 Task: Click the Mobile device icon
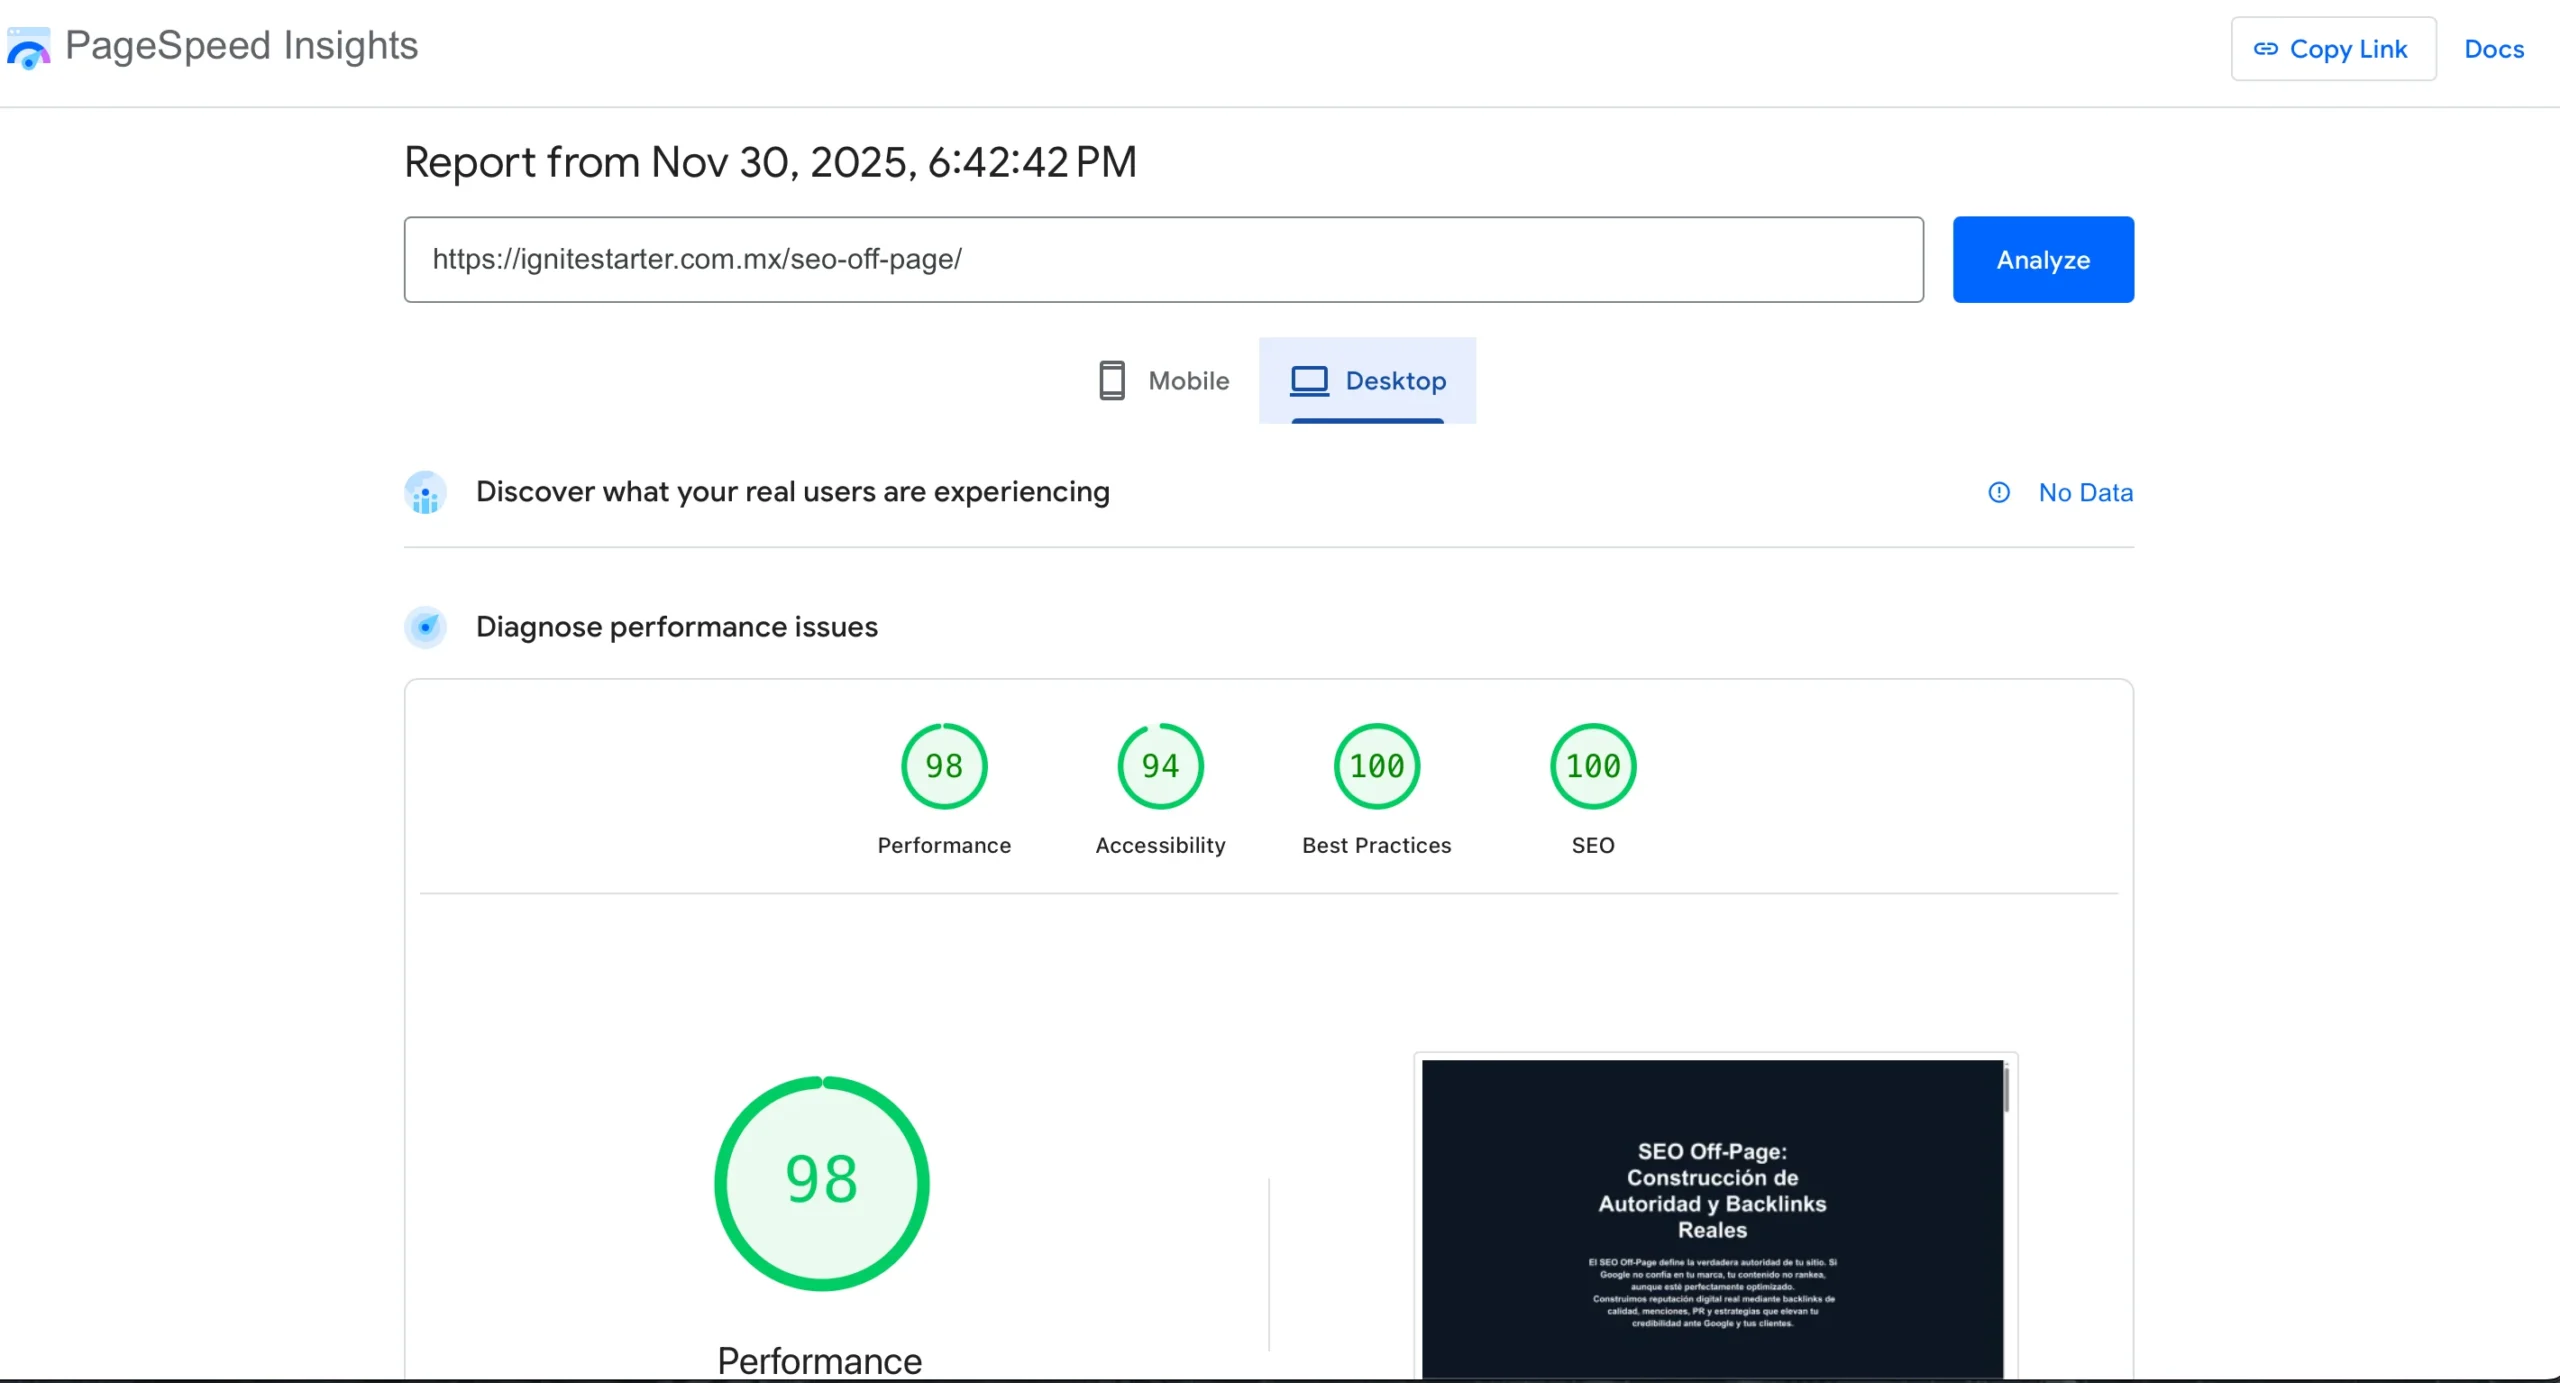[1111, 380]
